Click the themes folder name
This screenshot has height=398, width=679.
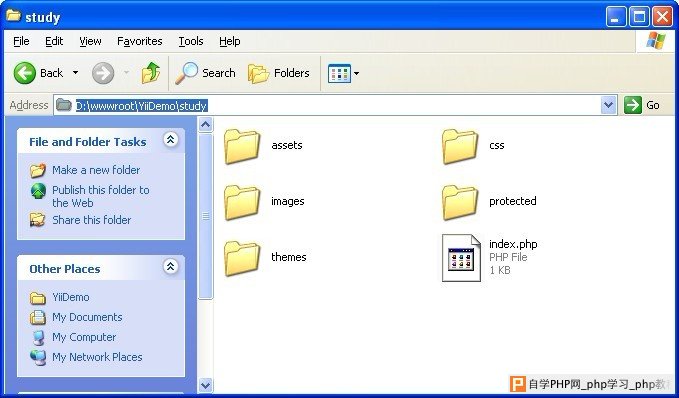[288, 257]
